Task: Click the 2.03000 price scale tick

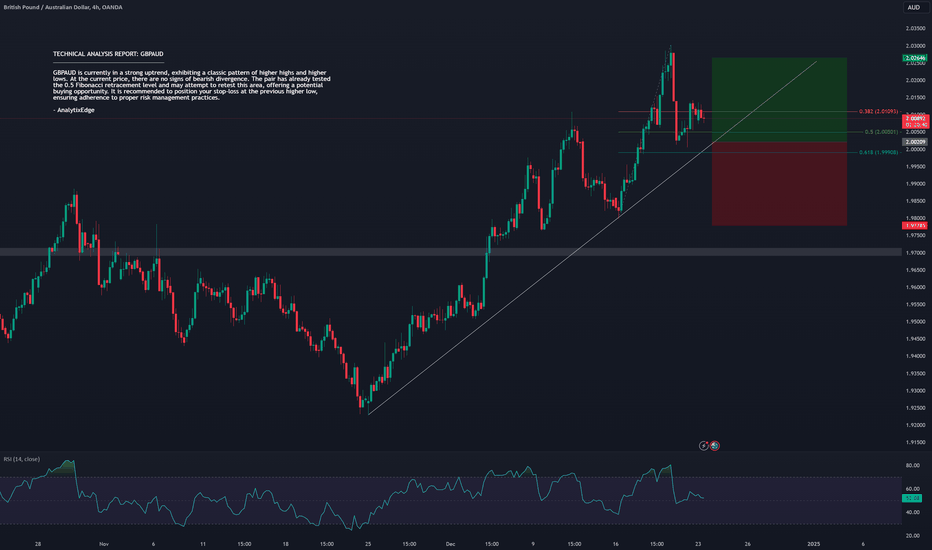Action: [915, 45]
